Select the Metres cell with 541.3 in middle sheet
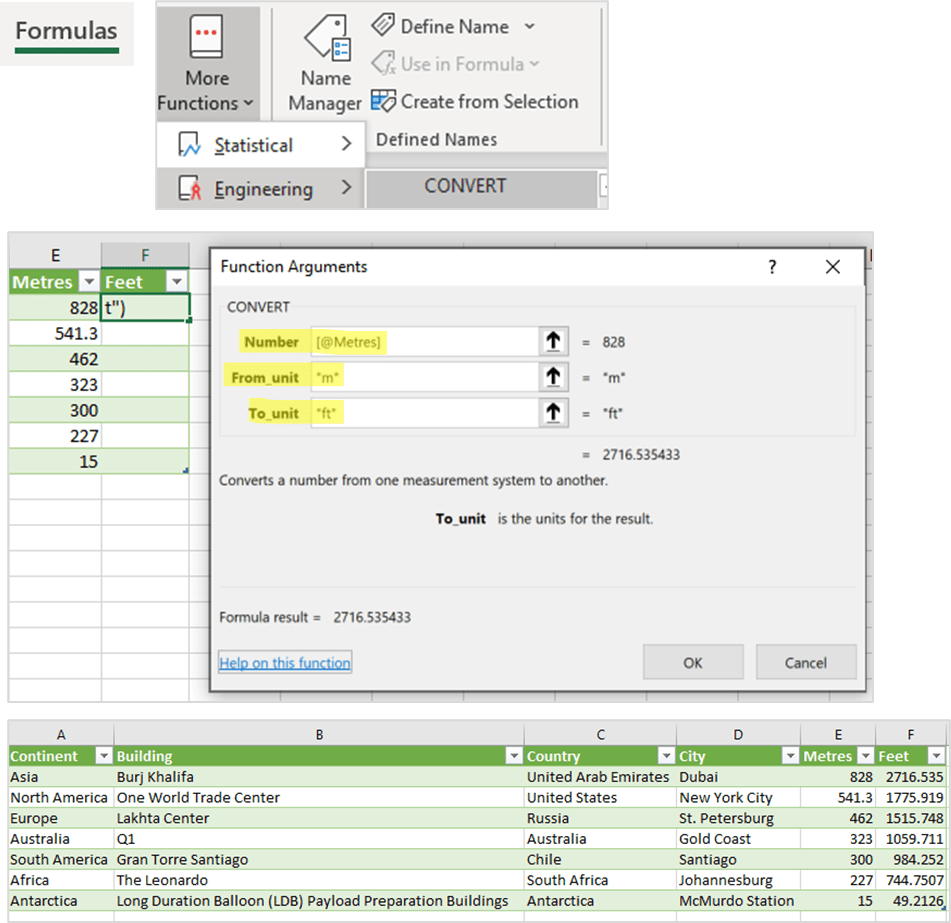This screenshot has width=951, height=923. click(55, 334)
